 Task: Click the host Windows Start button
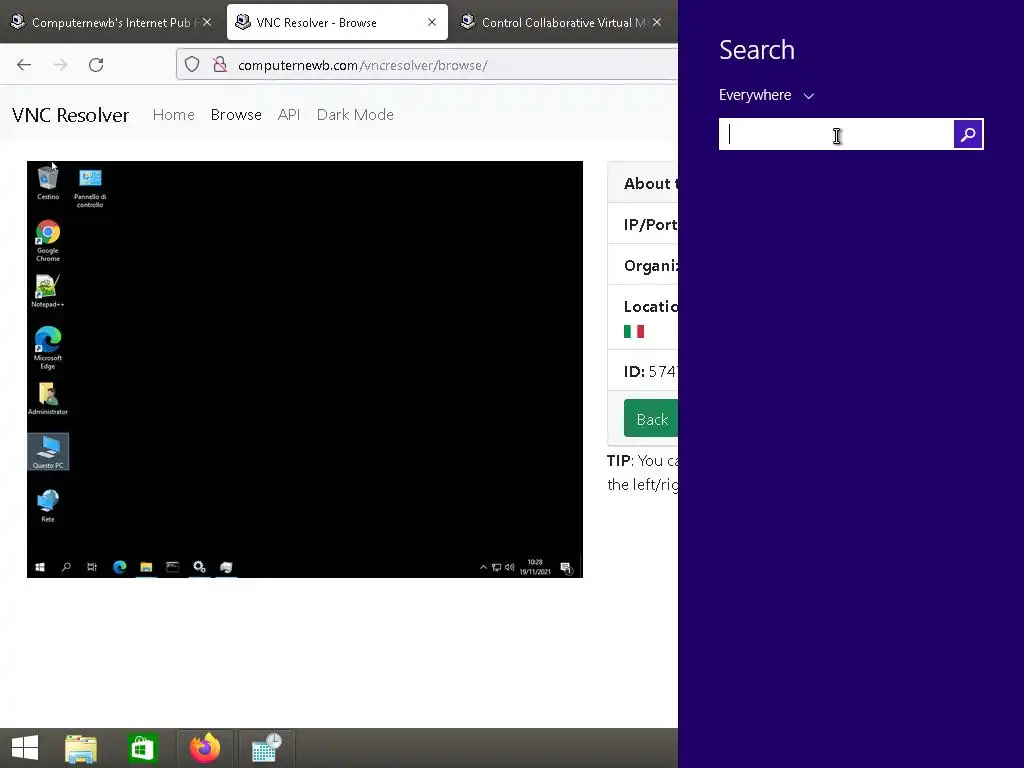pyautogui.click(x=25, y=748)
